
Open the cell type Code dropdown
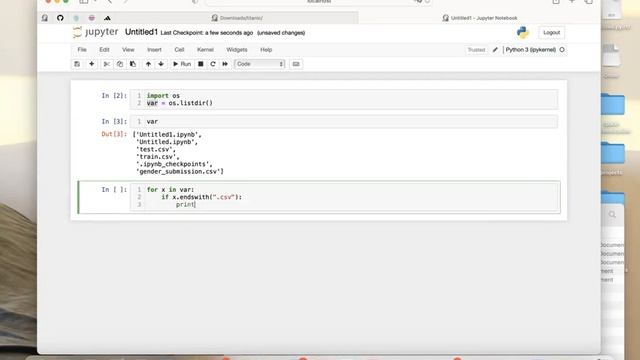point(260,64)
